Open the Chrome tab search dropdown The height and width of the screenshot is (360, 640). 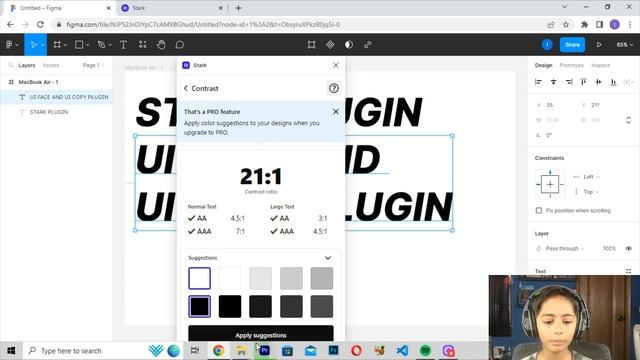pos(564,7)
